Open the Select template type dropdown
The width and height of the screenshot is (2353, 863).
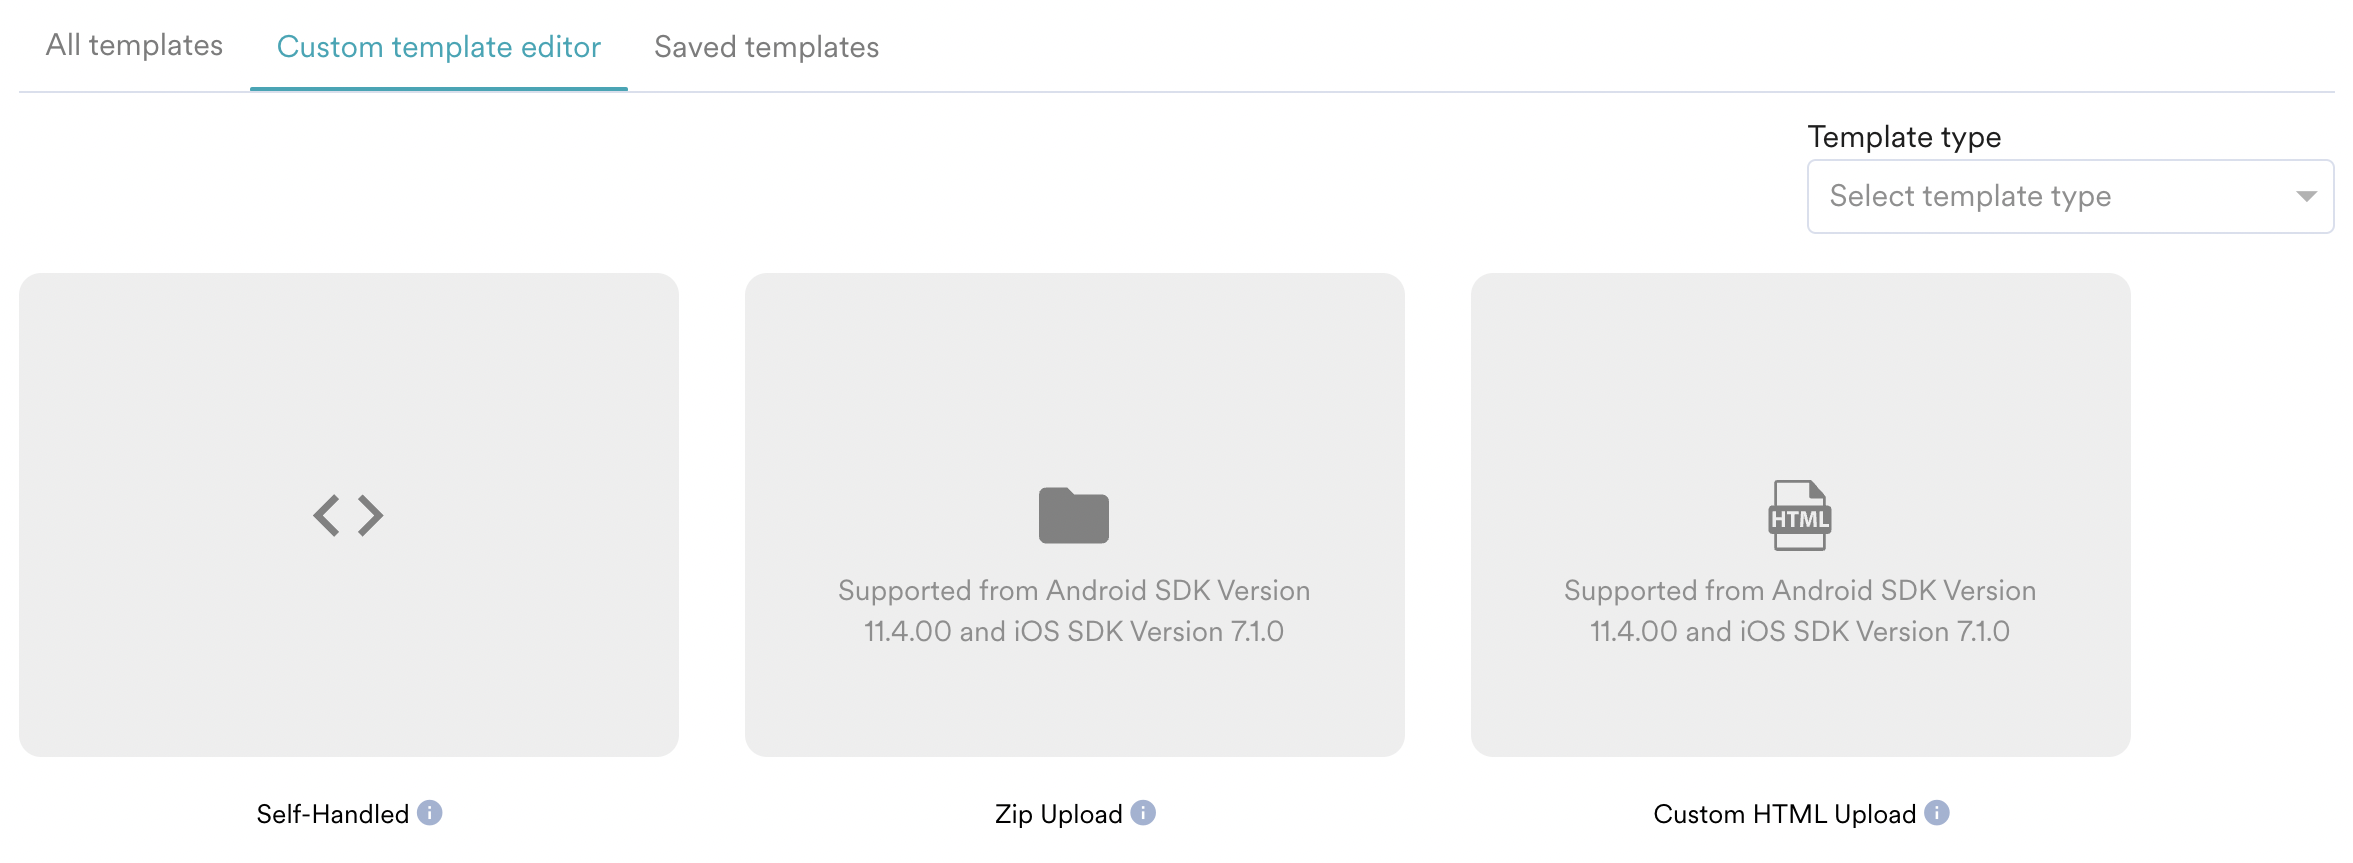coord(2070,196)
